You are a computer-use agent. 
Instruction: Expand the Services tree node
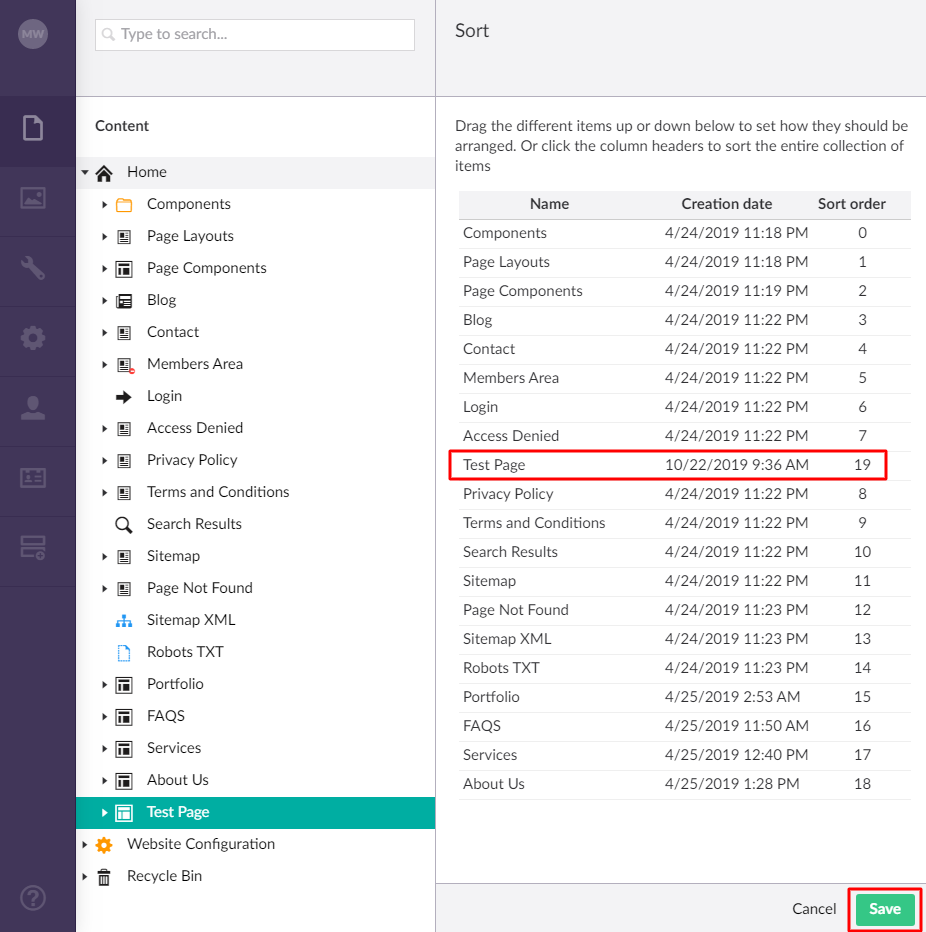[105, 748]
